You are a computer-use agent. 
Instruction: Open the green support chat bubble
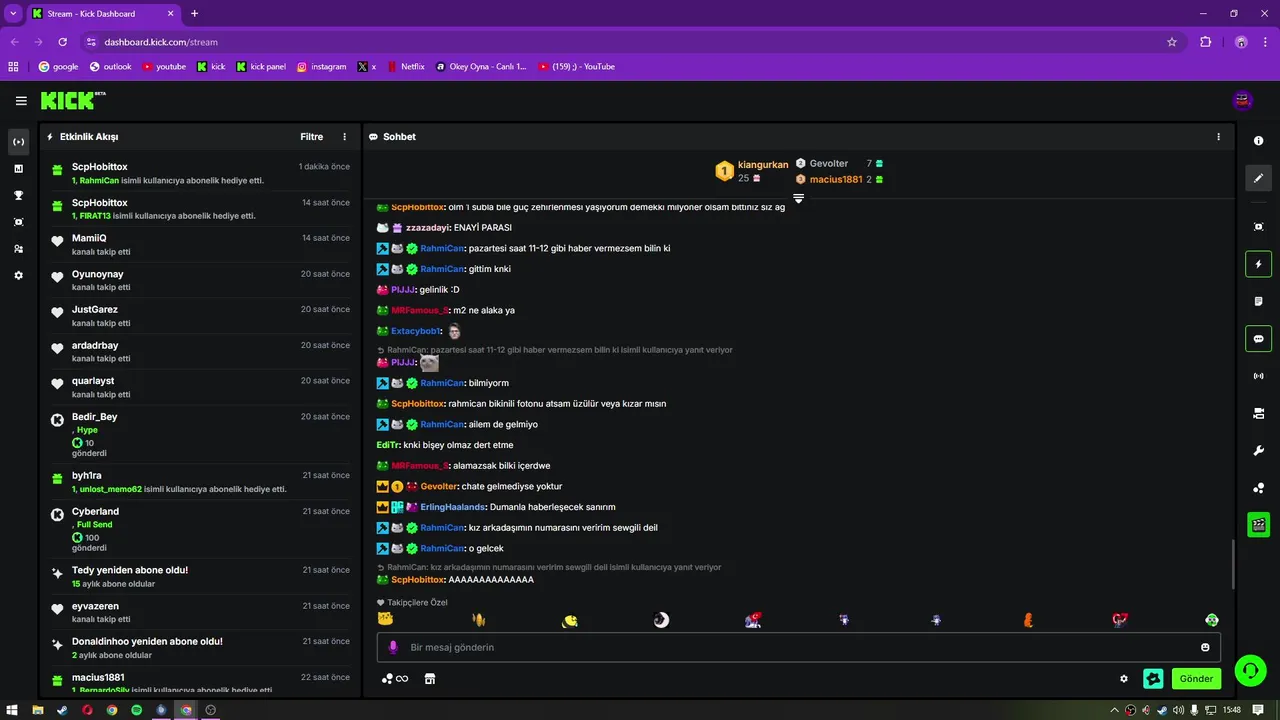click(x=1250, y=670)
